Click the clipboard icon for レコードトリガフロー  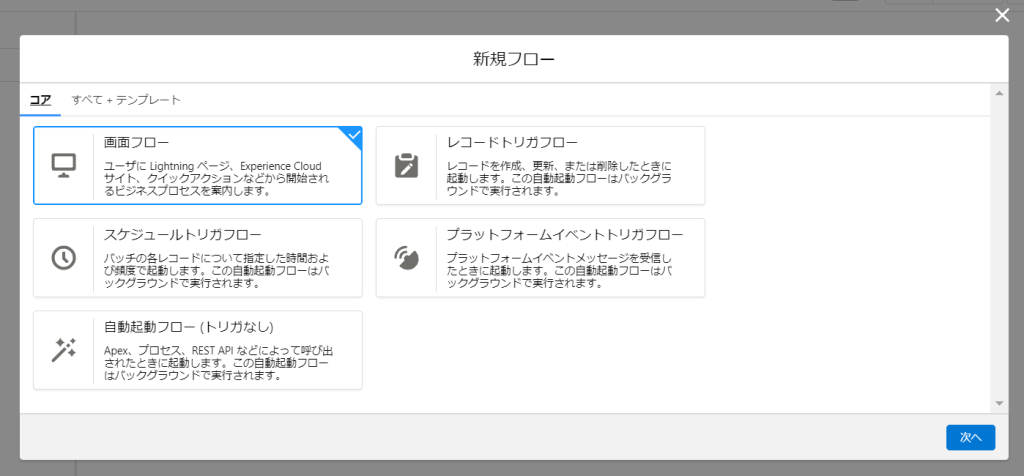click(406, 166)
